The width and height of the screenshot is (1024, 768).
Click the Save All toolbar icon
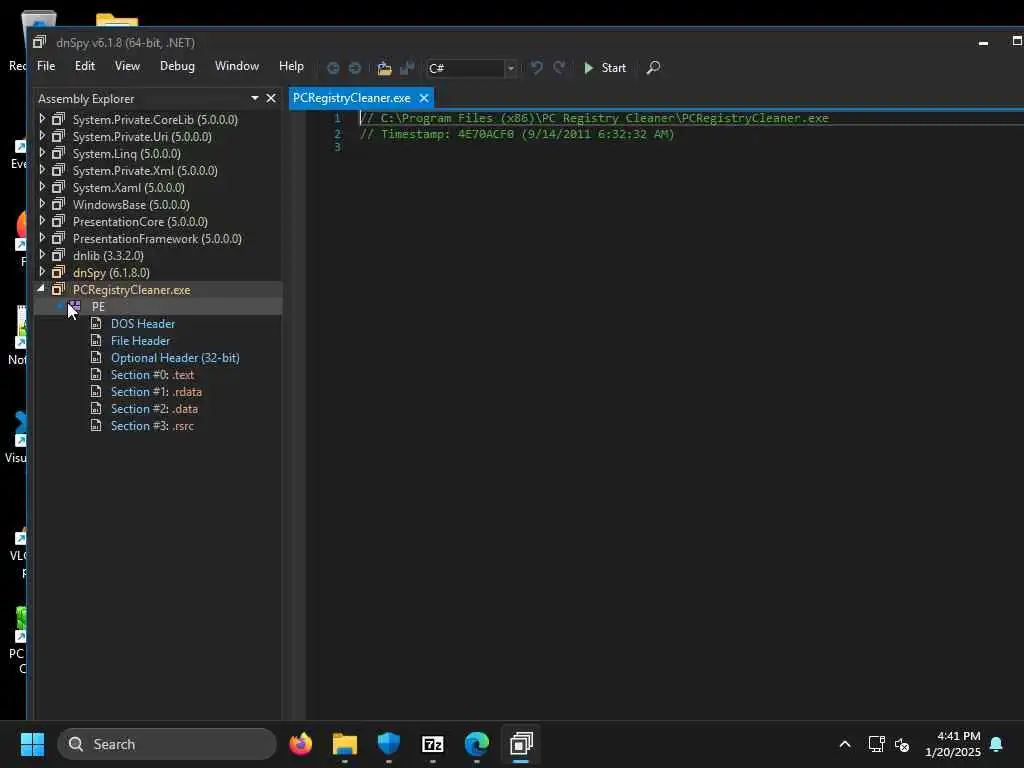tap(408, 68)
